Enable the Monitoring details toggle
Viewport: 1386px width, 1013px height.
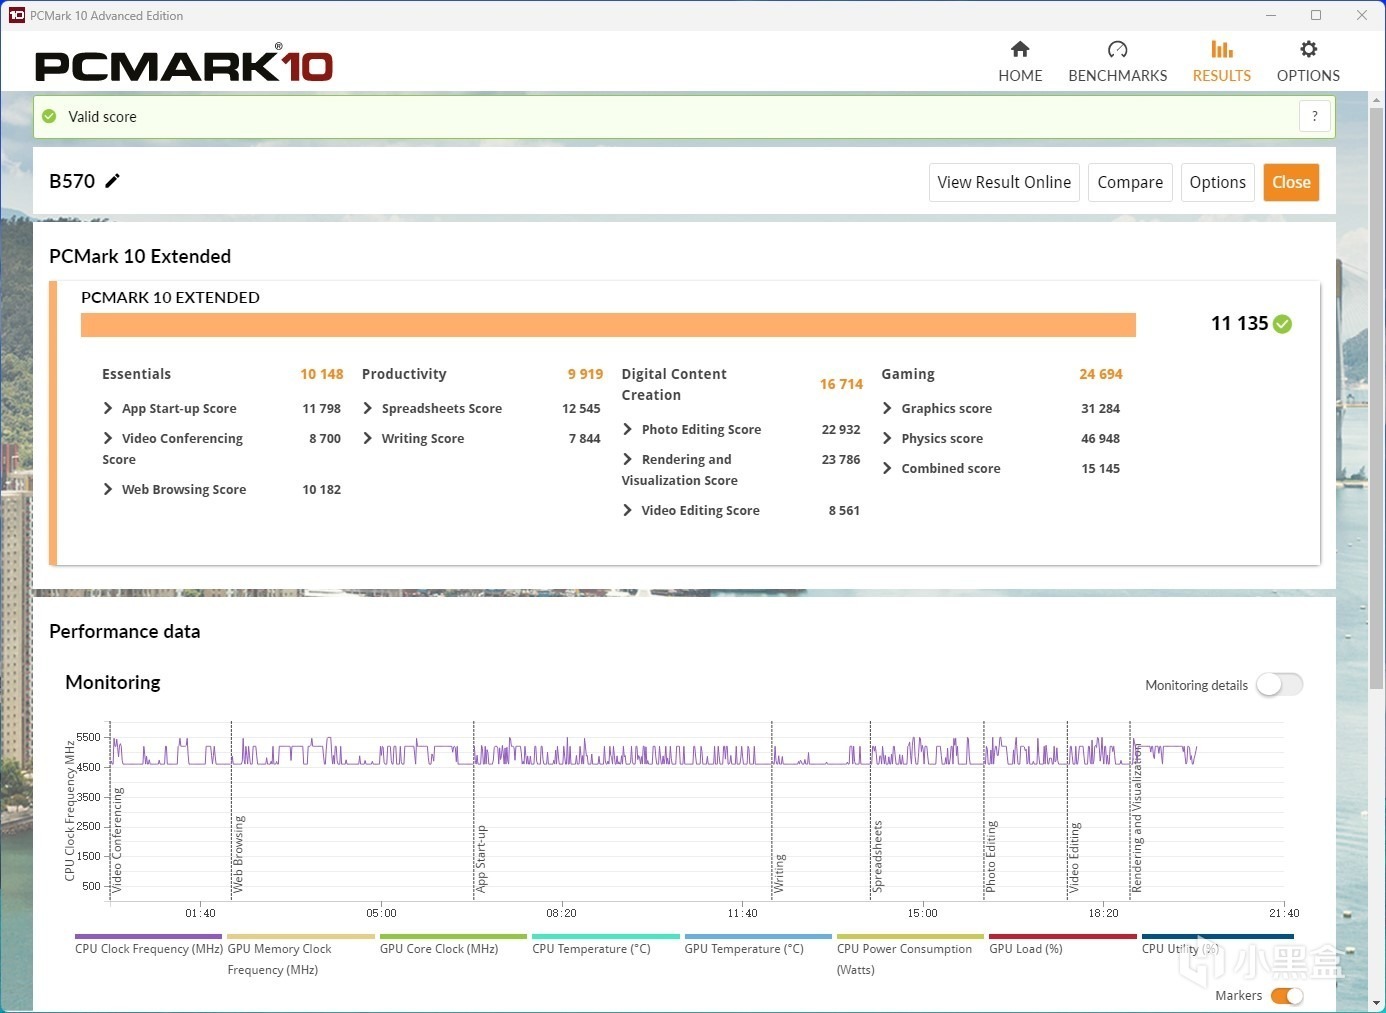point(1280,685)
